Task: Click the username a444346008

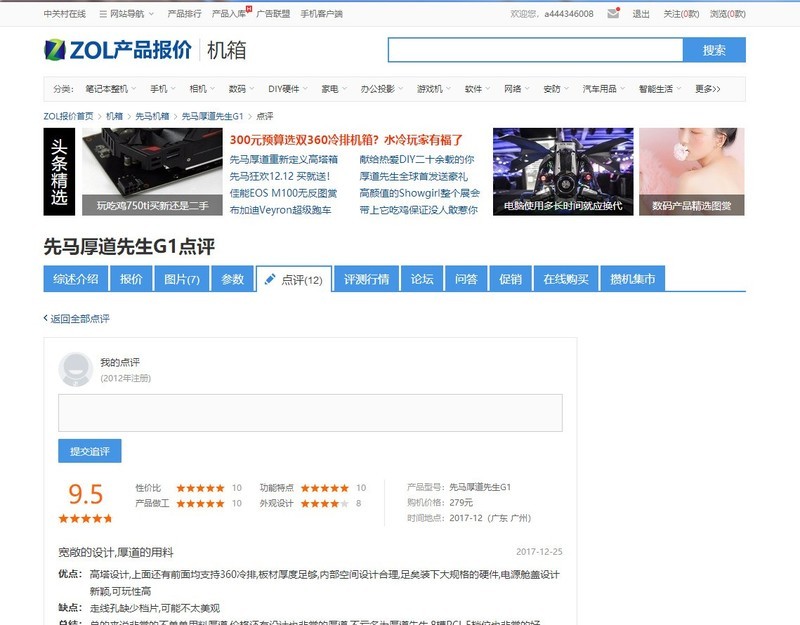Action: [x=568, y=14]
